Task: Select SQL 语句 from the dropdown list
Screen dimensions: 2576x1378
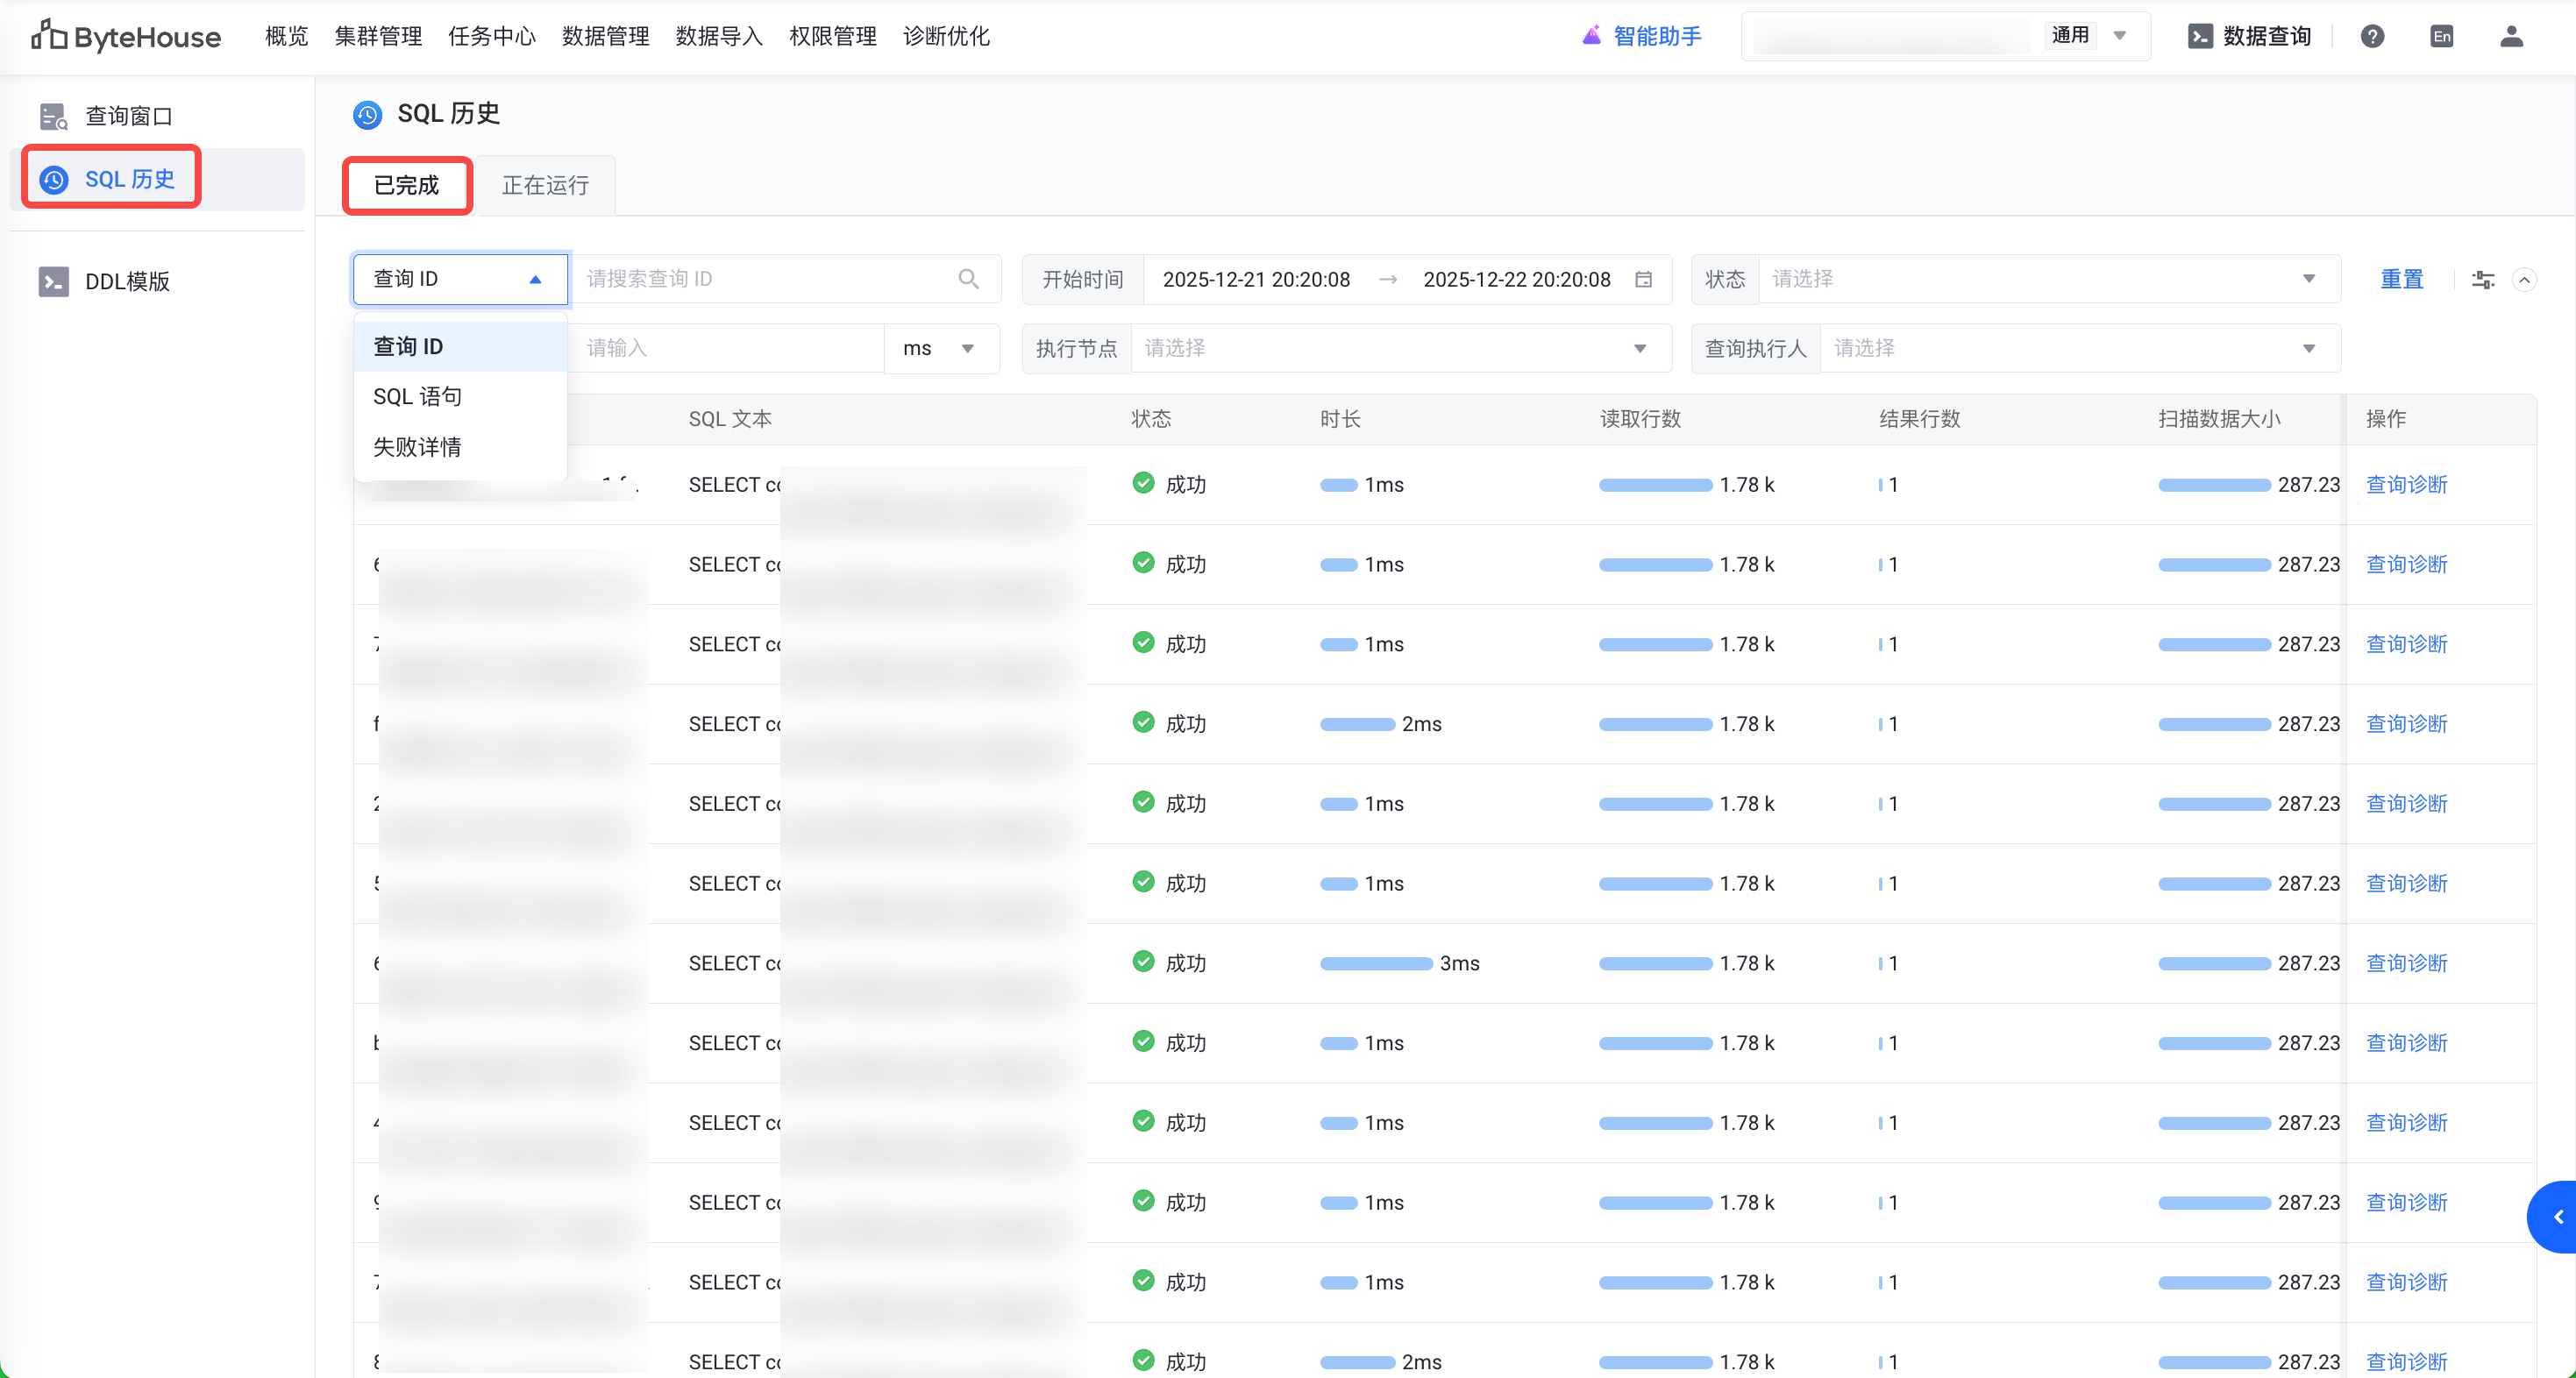Action: (418, 396)
